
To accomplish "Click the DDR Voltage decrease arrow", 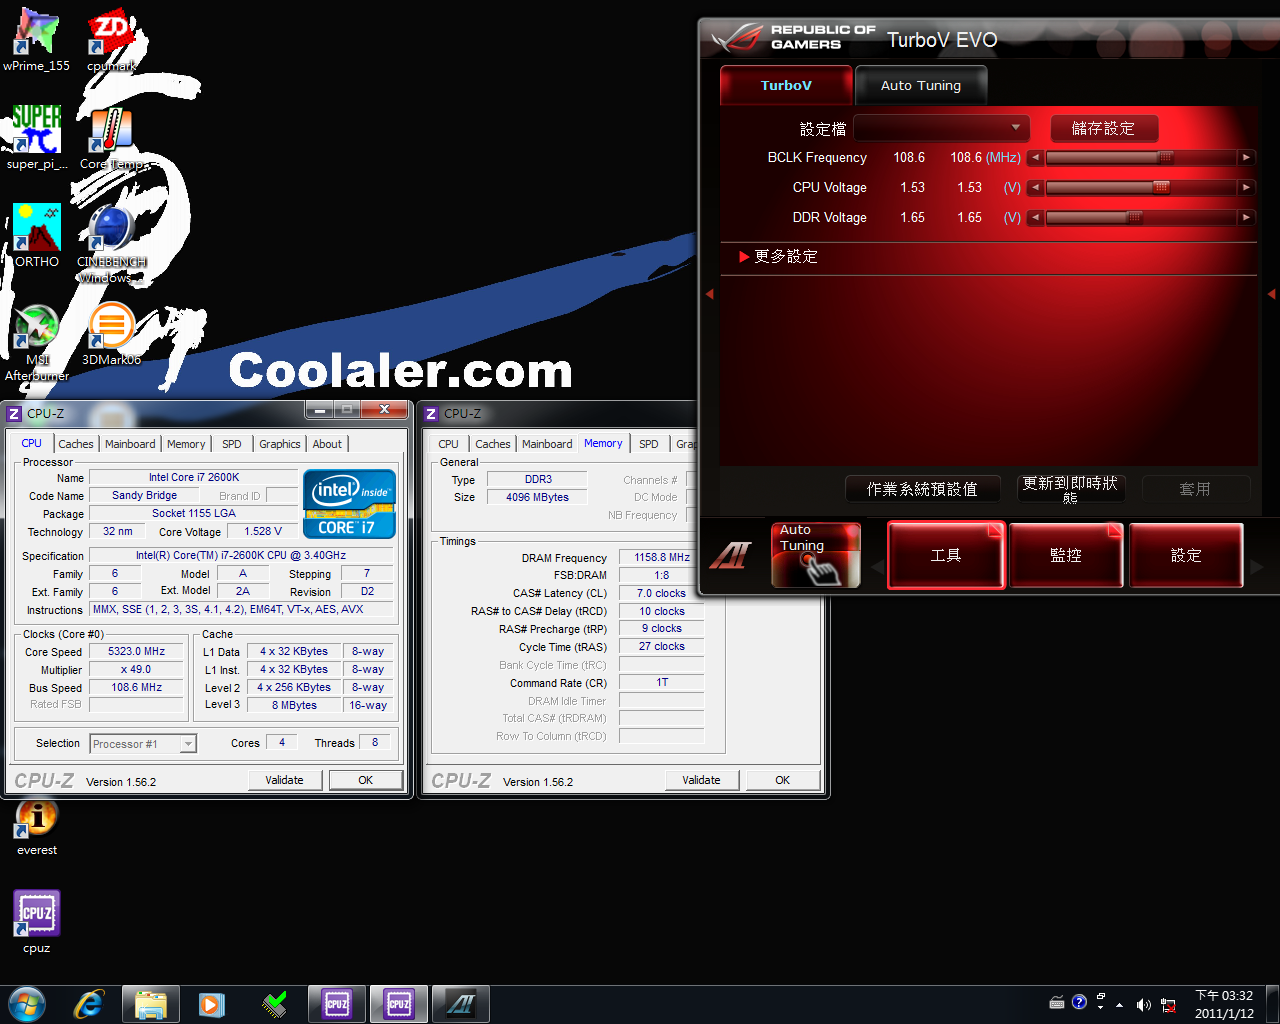I will pos(1035,218).
